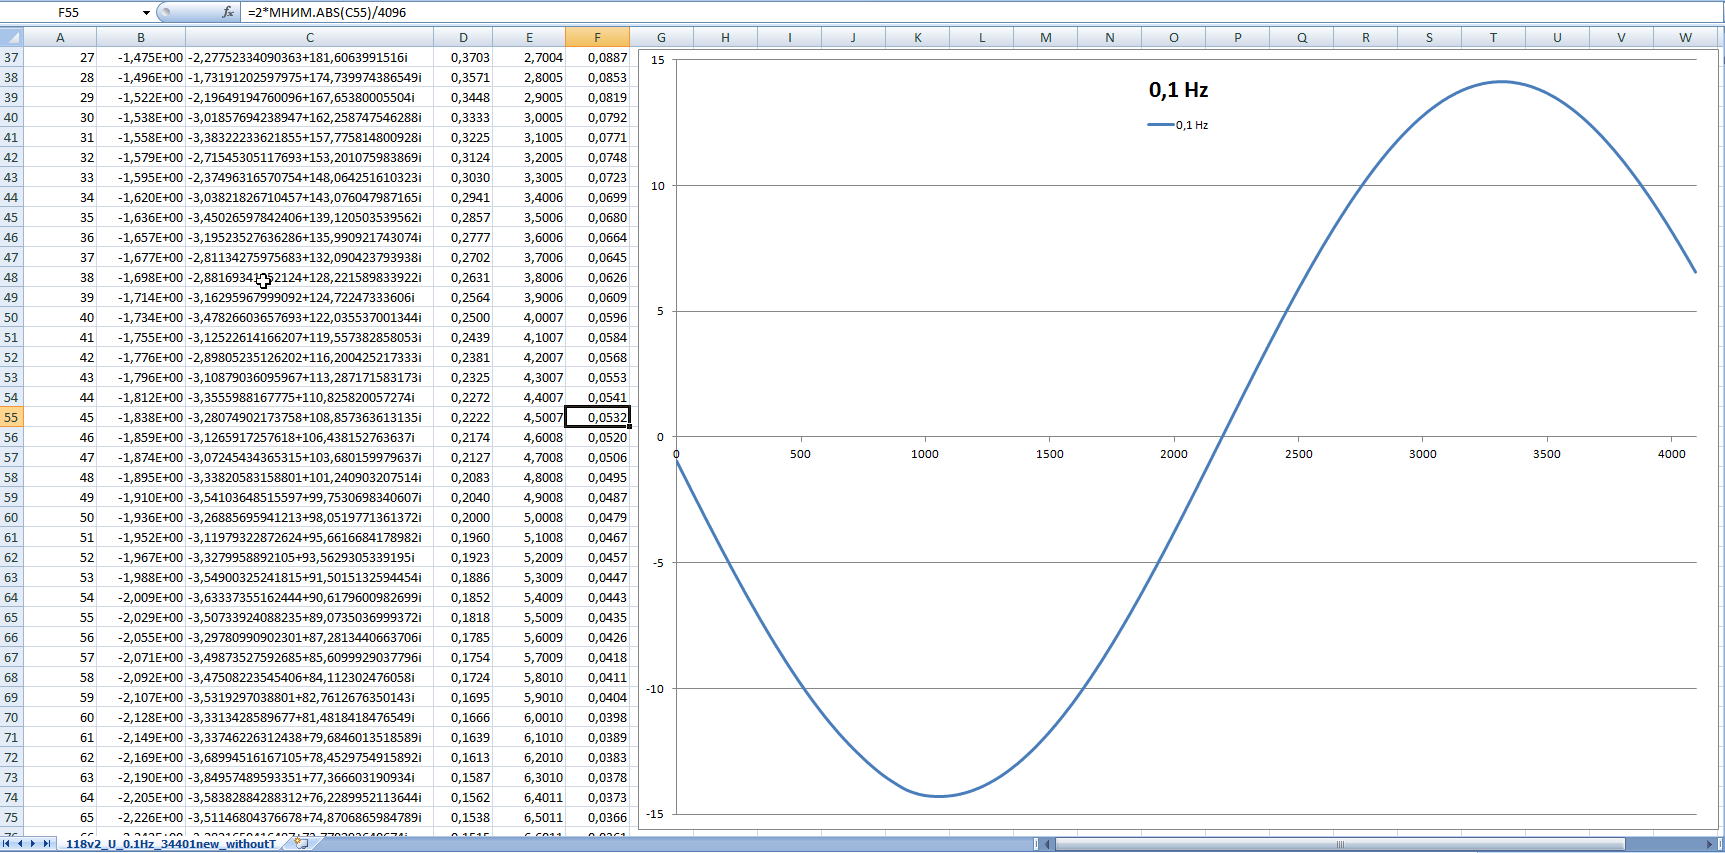The height and width of the screenshot is (853, 1725).
Task: Click the chart title '0,1 Hz'
Action: [1178, 90]
